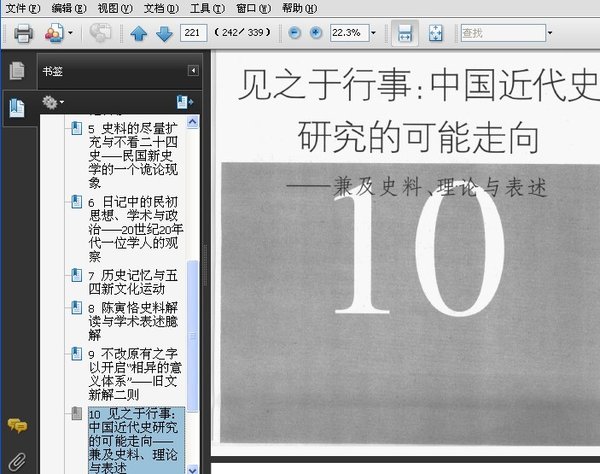The image size is (600, 474).
Task: Open the 文件(F) menu
Action: pyautogui.click(x=23, y=8)
